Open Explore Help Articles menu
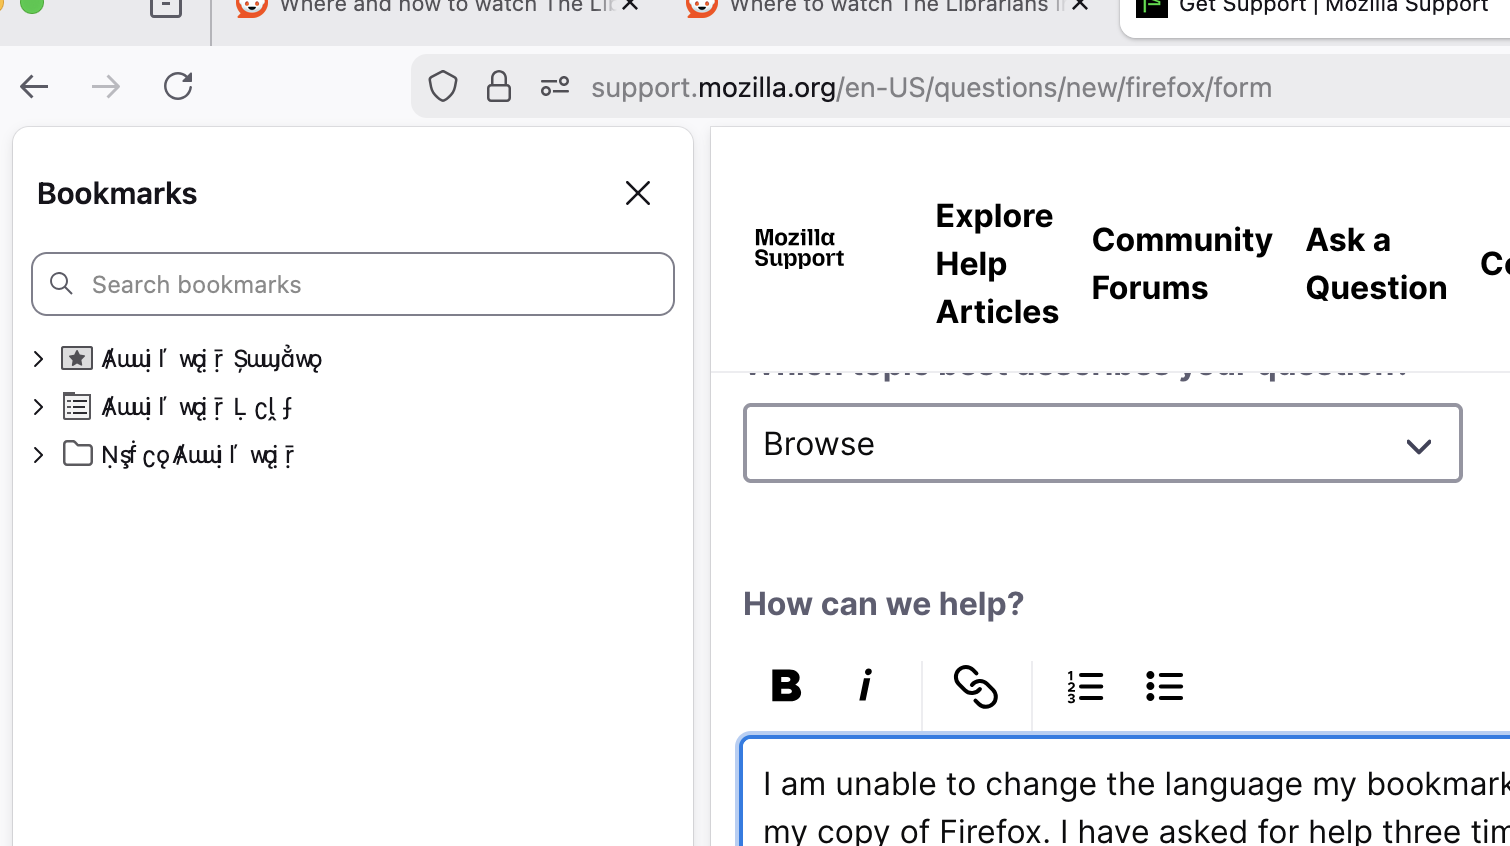 click(996, 264)
